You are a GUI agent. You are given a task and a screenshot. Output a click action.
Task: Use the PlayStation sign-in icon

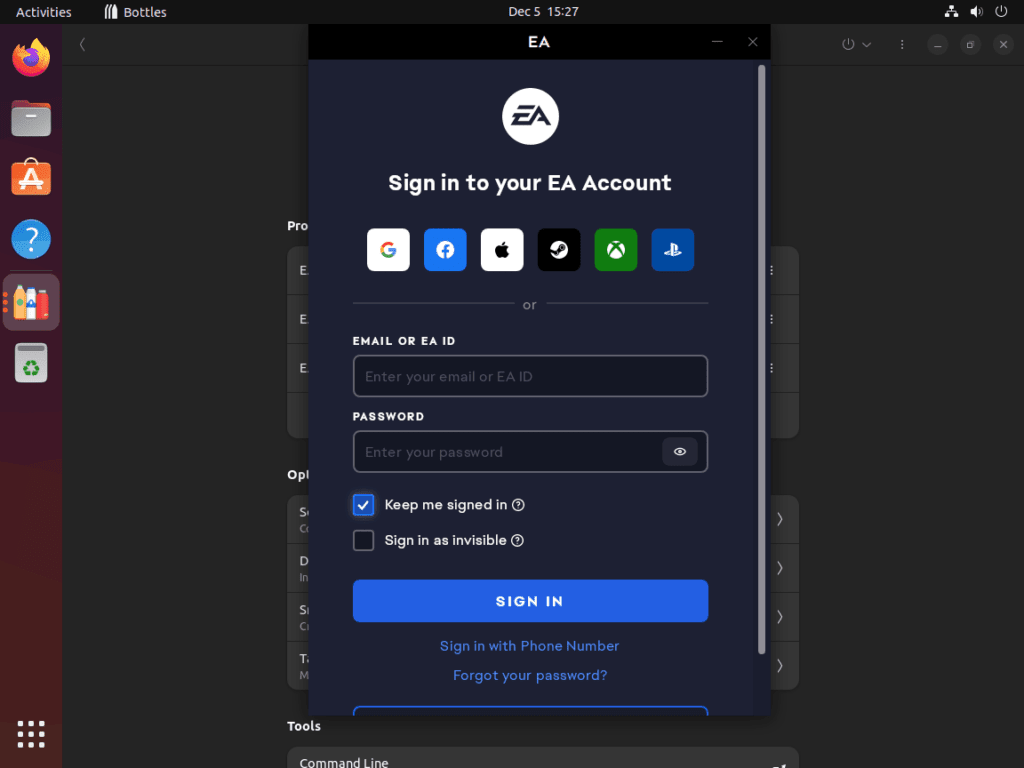[672, 249]
